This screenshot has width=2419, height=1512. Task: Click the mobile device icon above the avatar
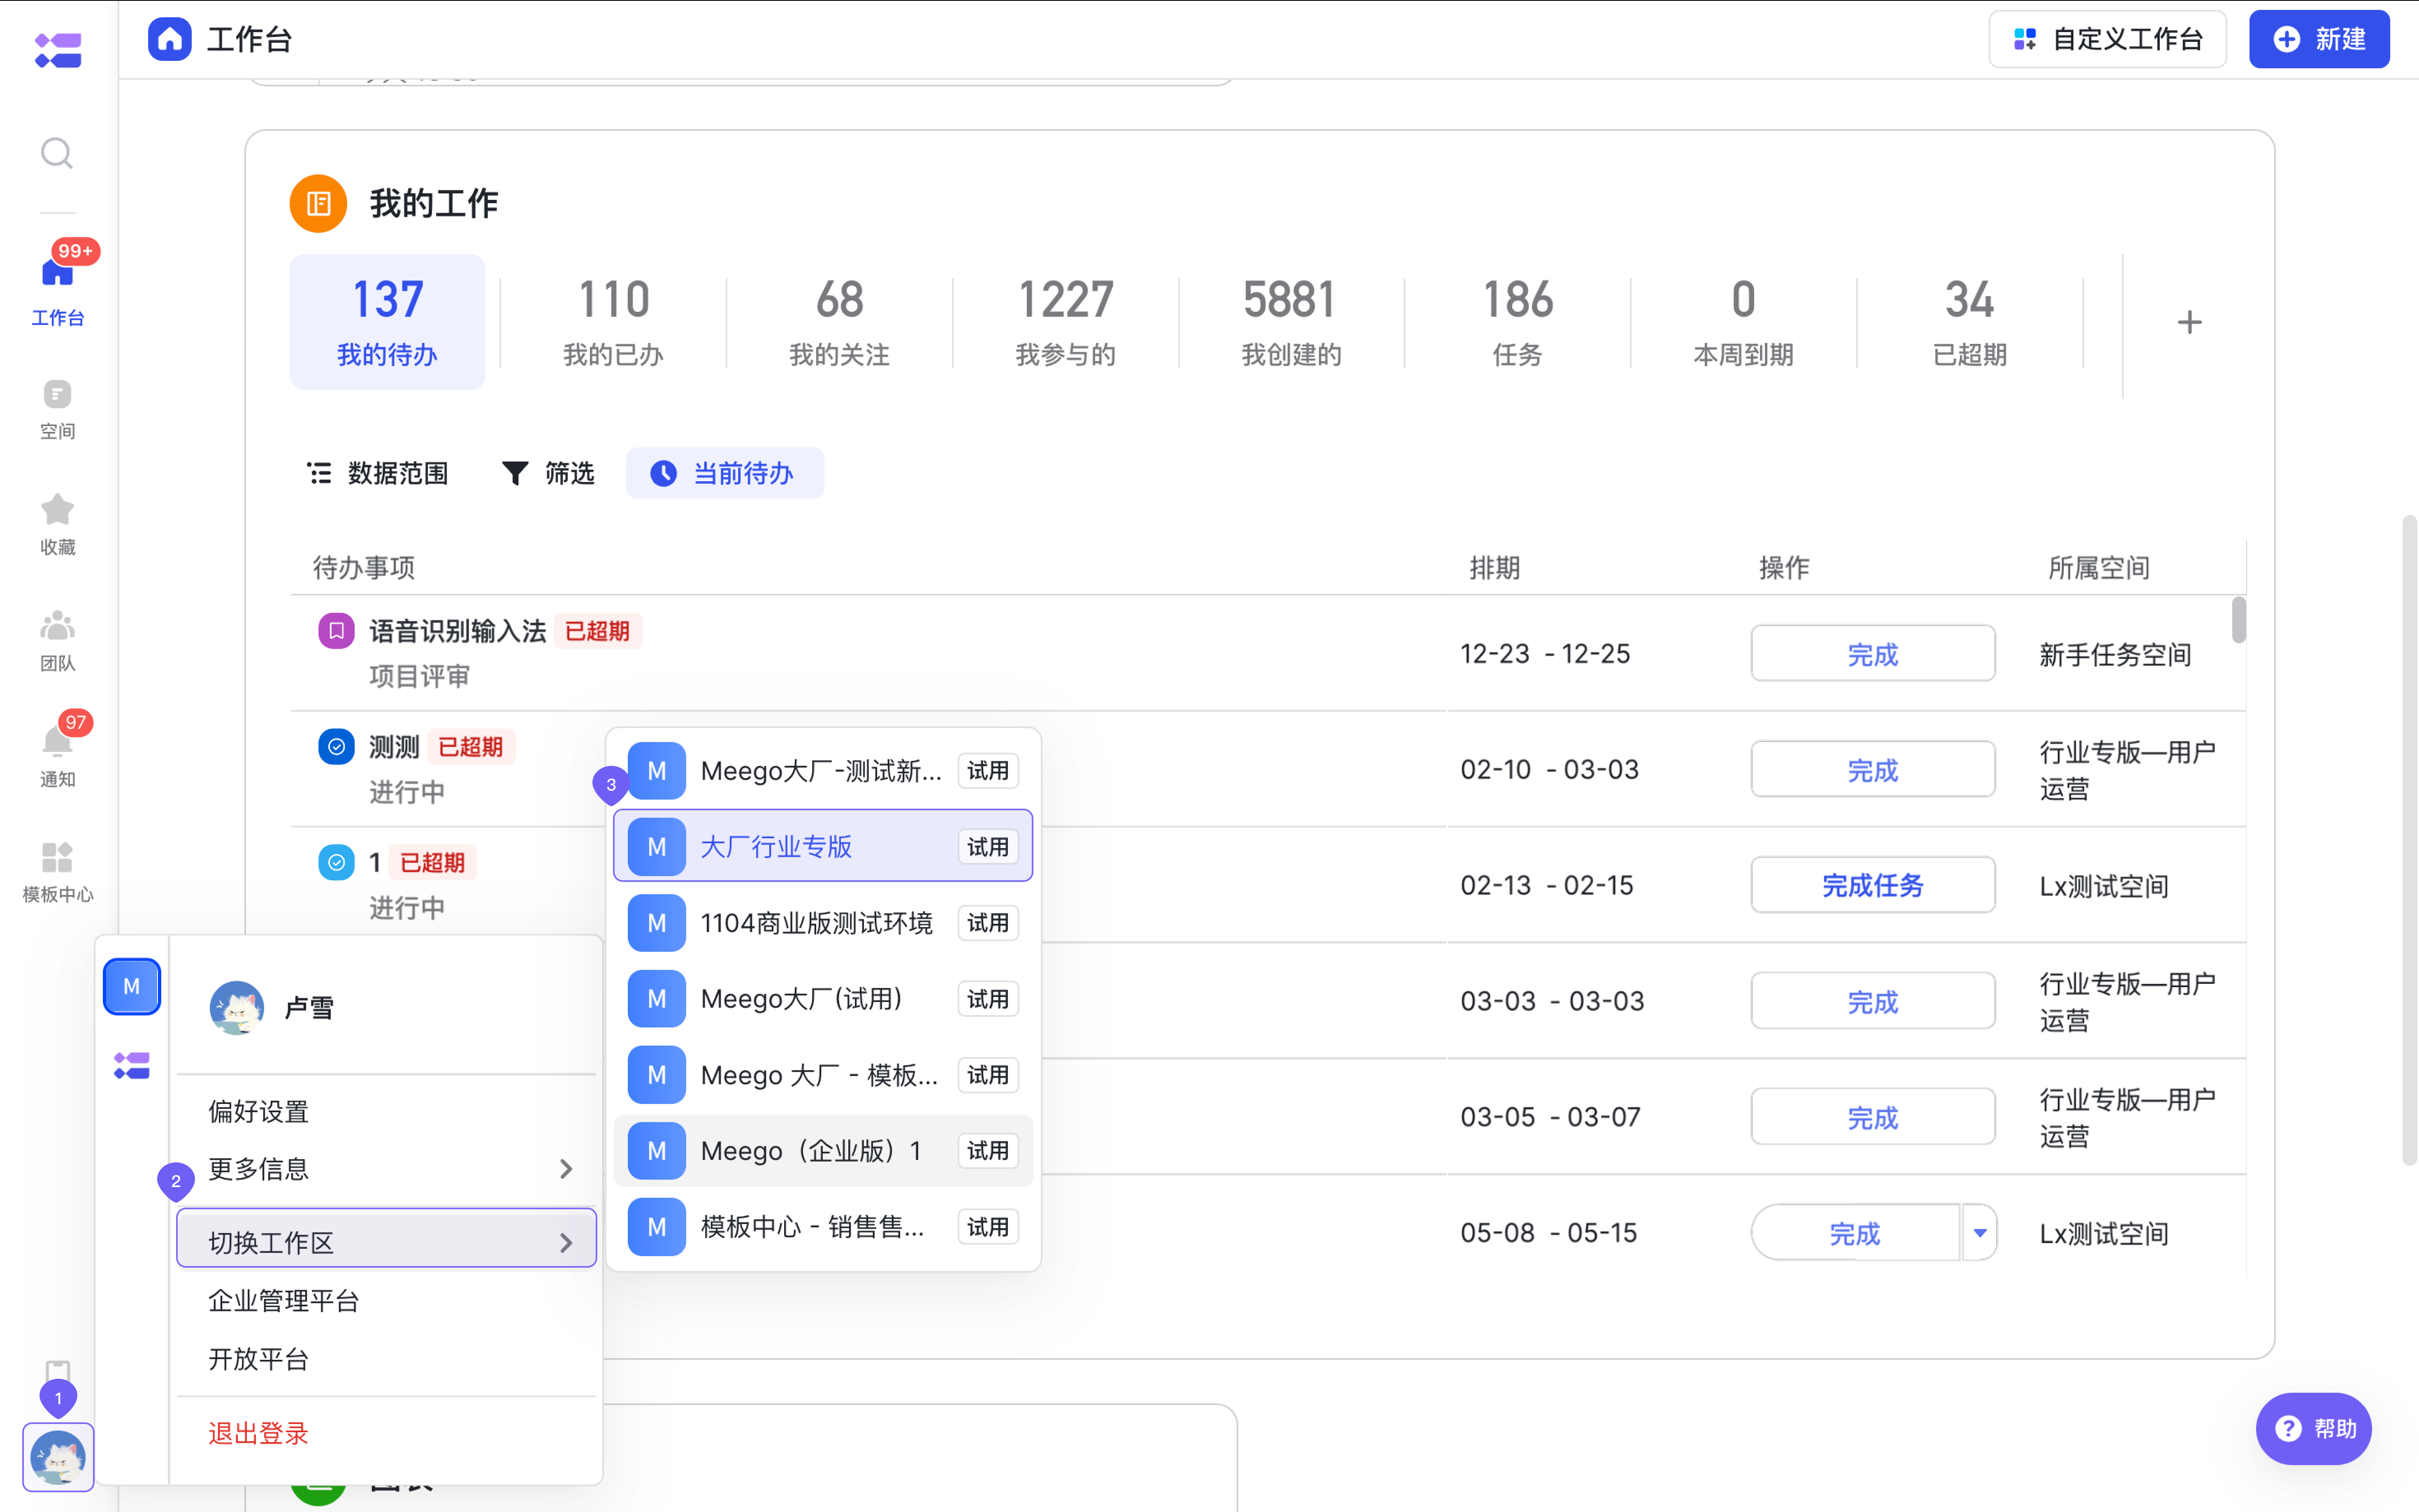[57, 1370]
